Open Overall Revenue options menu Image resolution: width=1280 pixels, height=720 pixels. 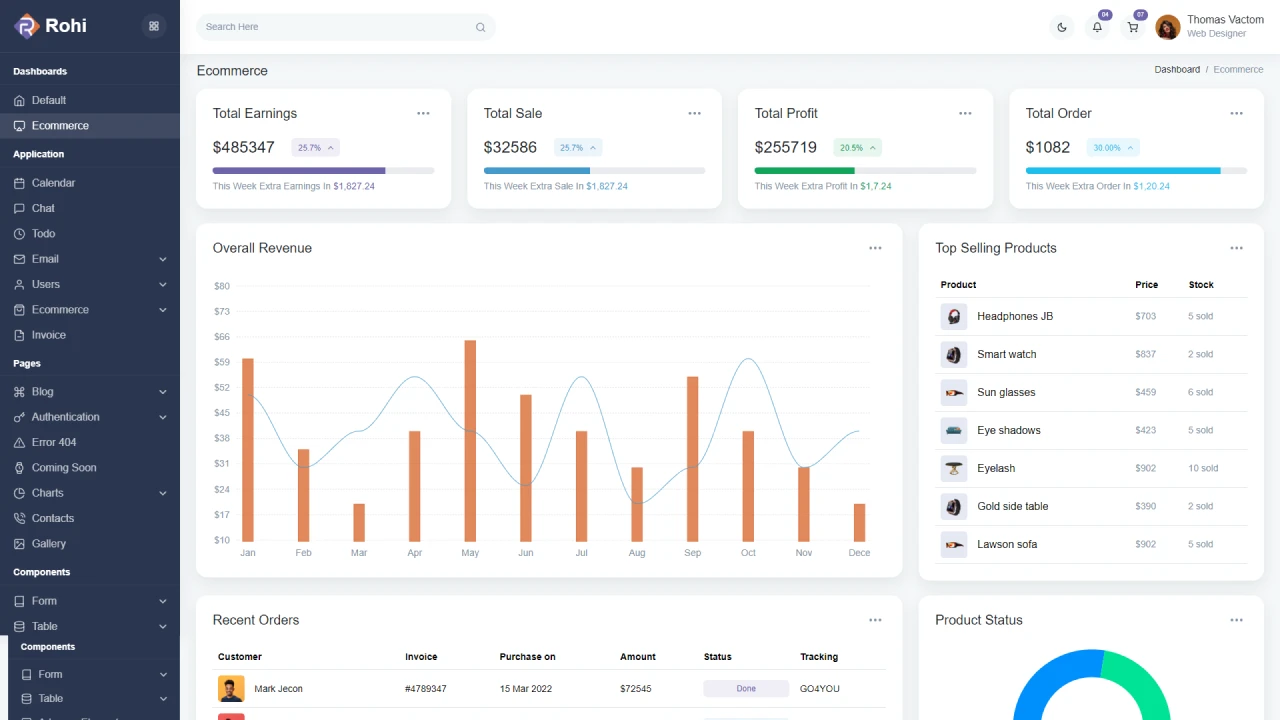coord(875,248)
